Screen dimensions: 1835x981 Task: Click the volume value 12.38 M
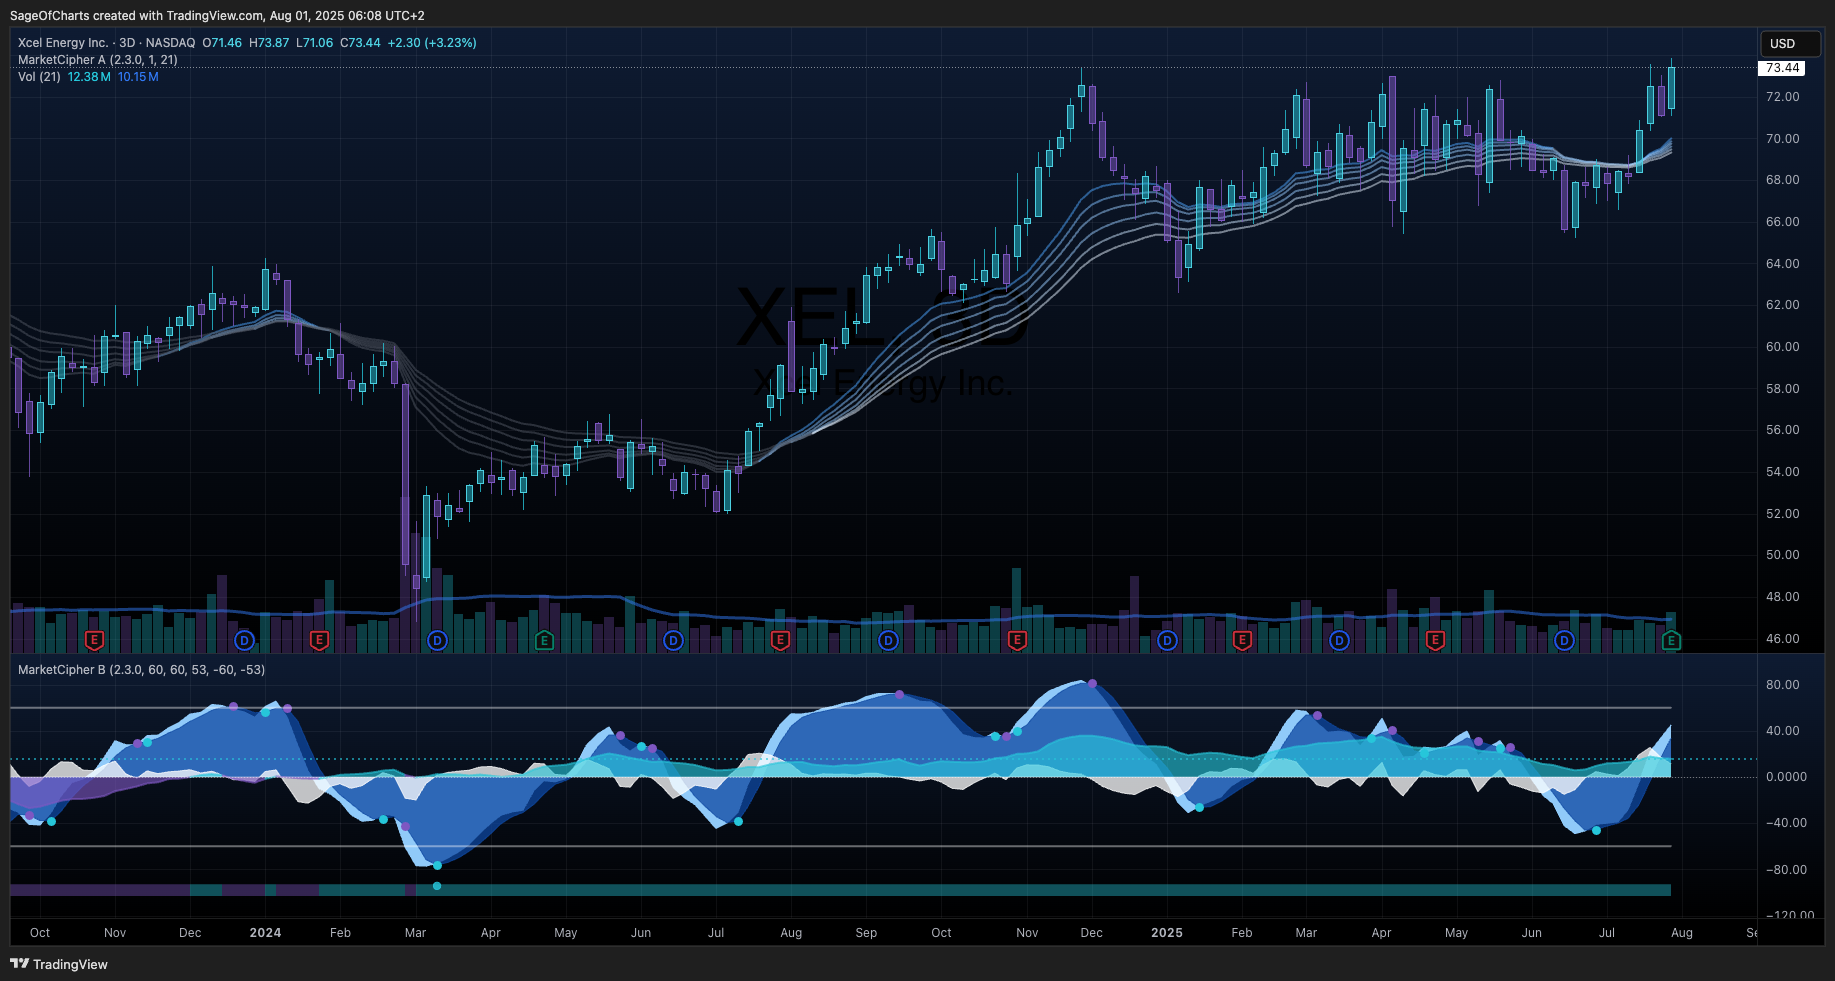(x=89, y=77)
